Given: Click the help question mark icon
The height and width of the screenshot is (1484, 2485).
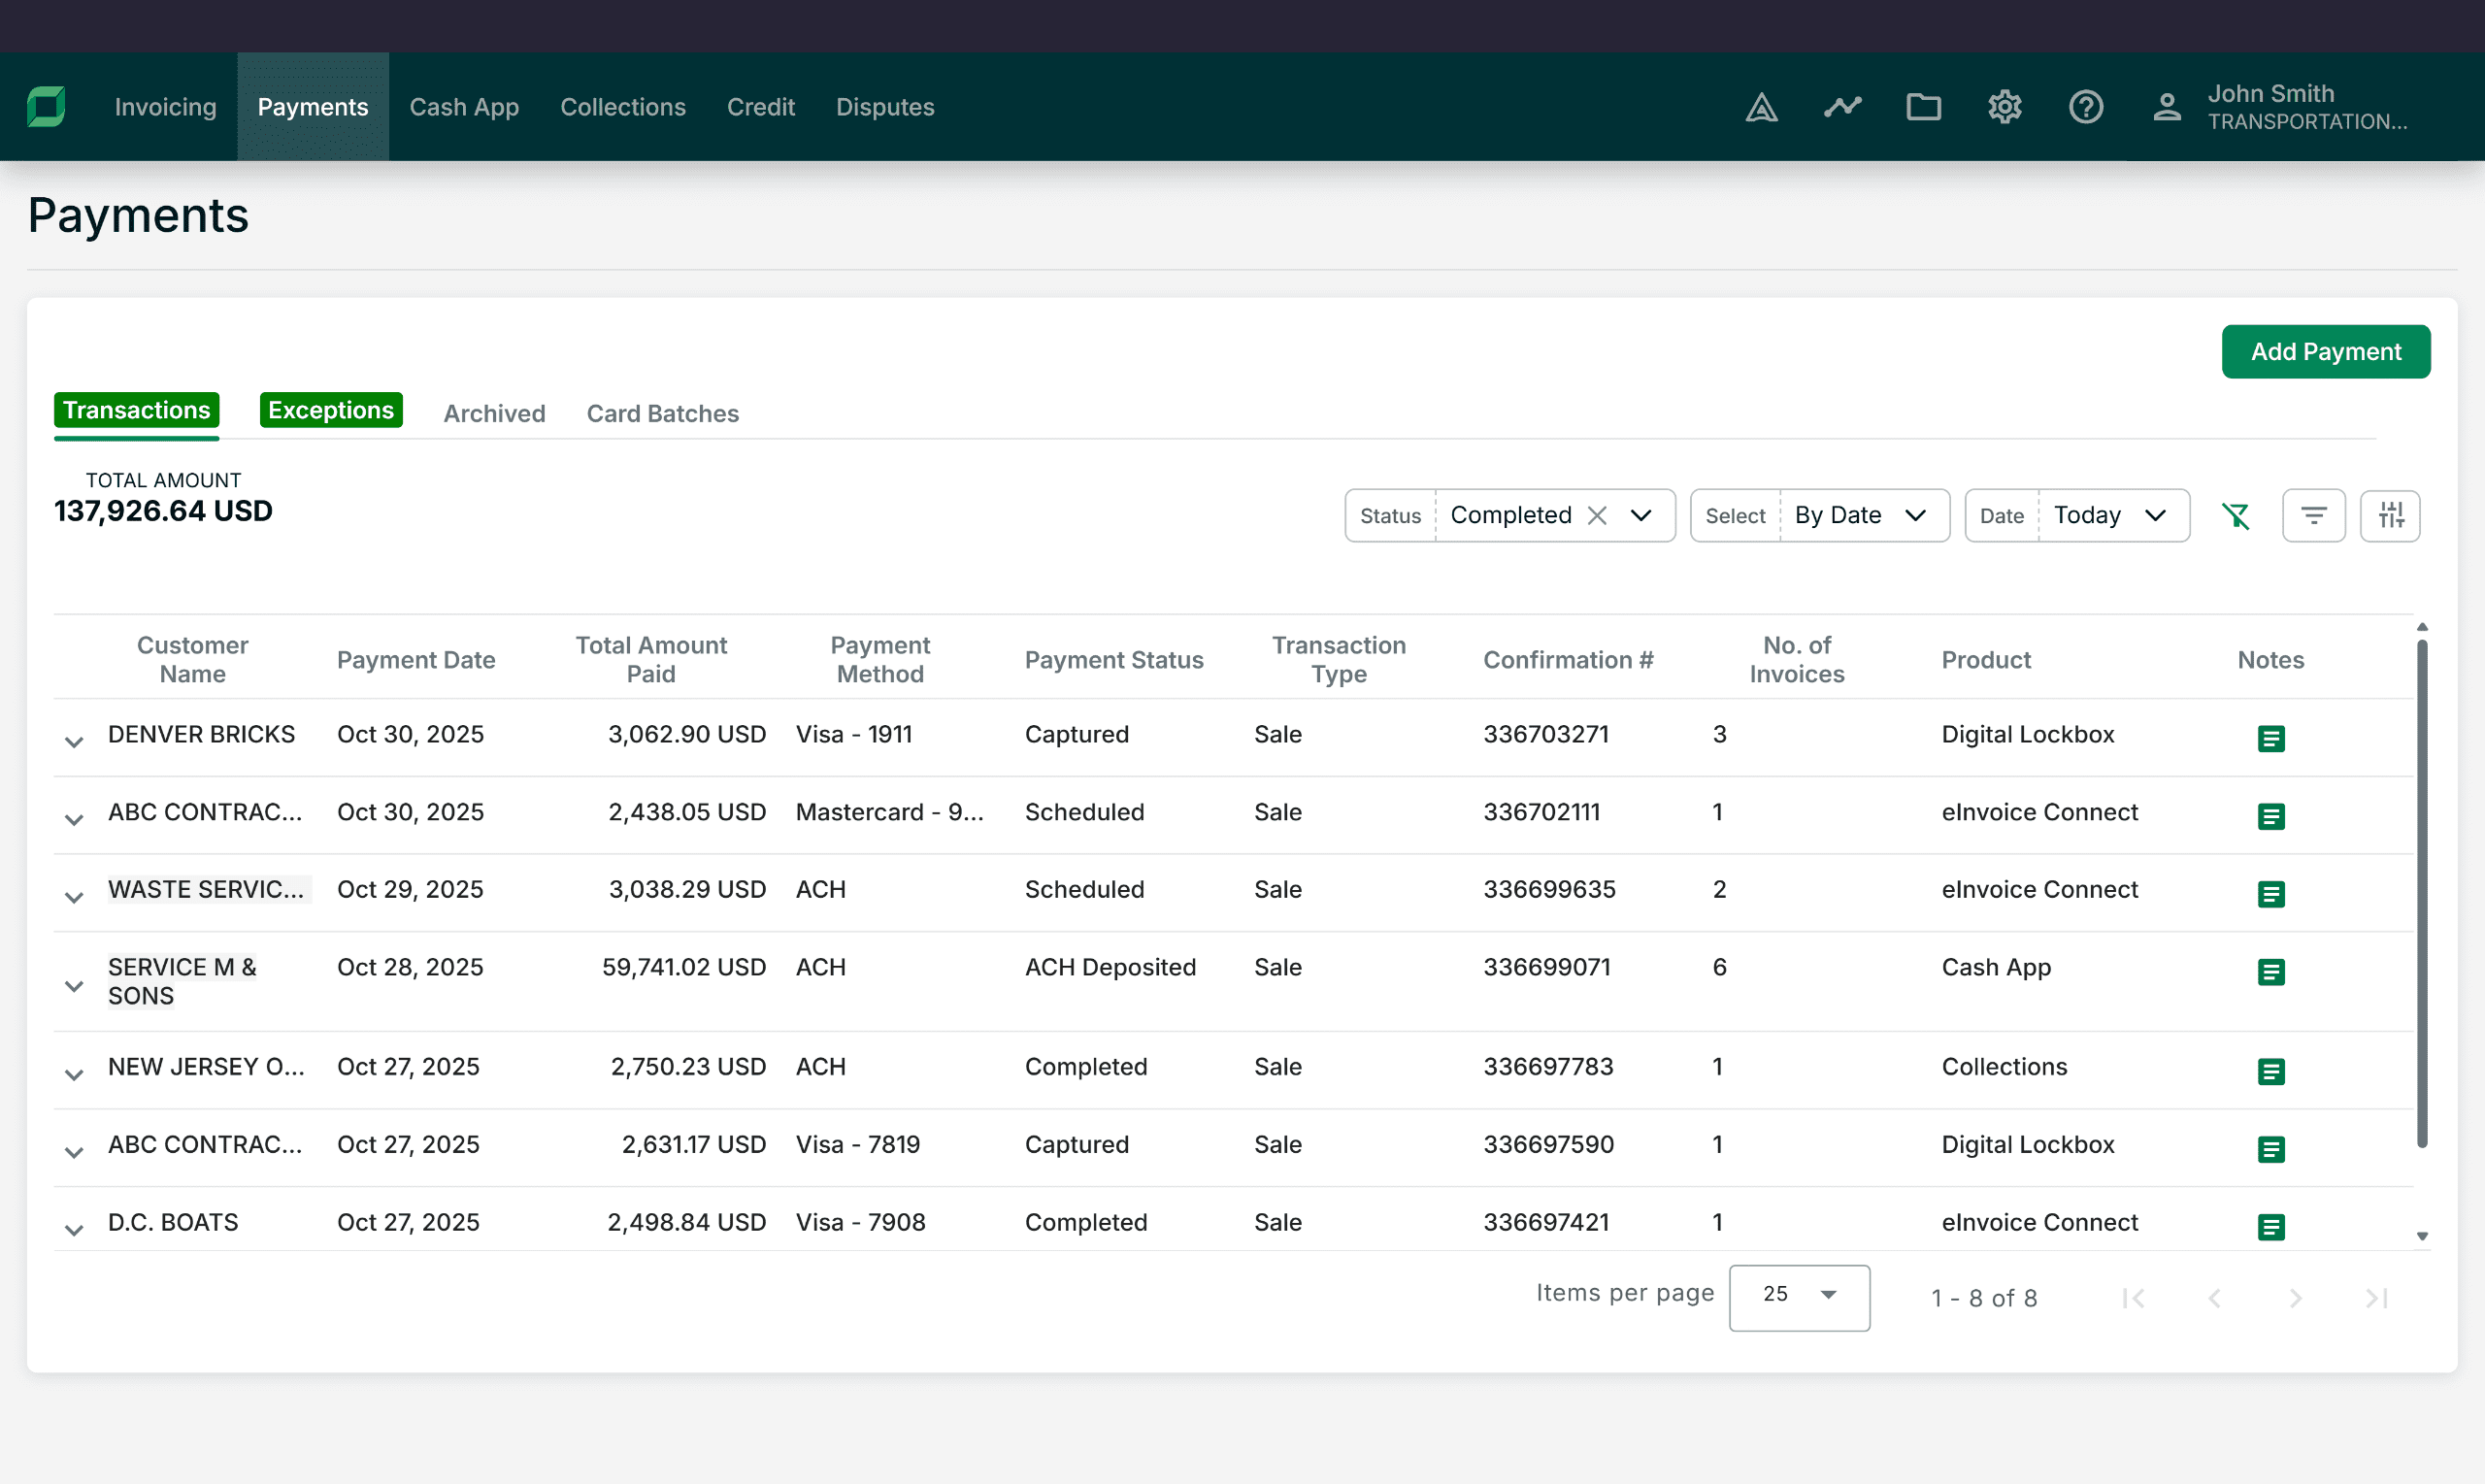Looking at the screenshot, I should coord(2085,107).
